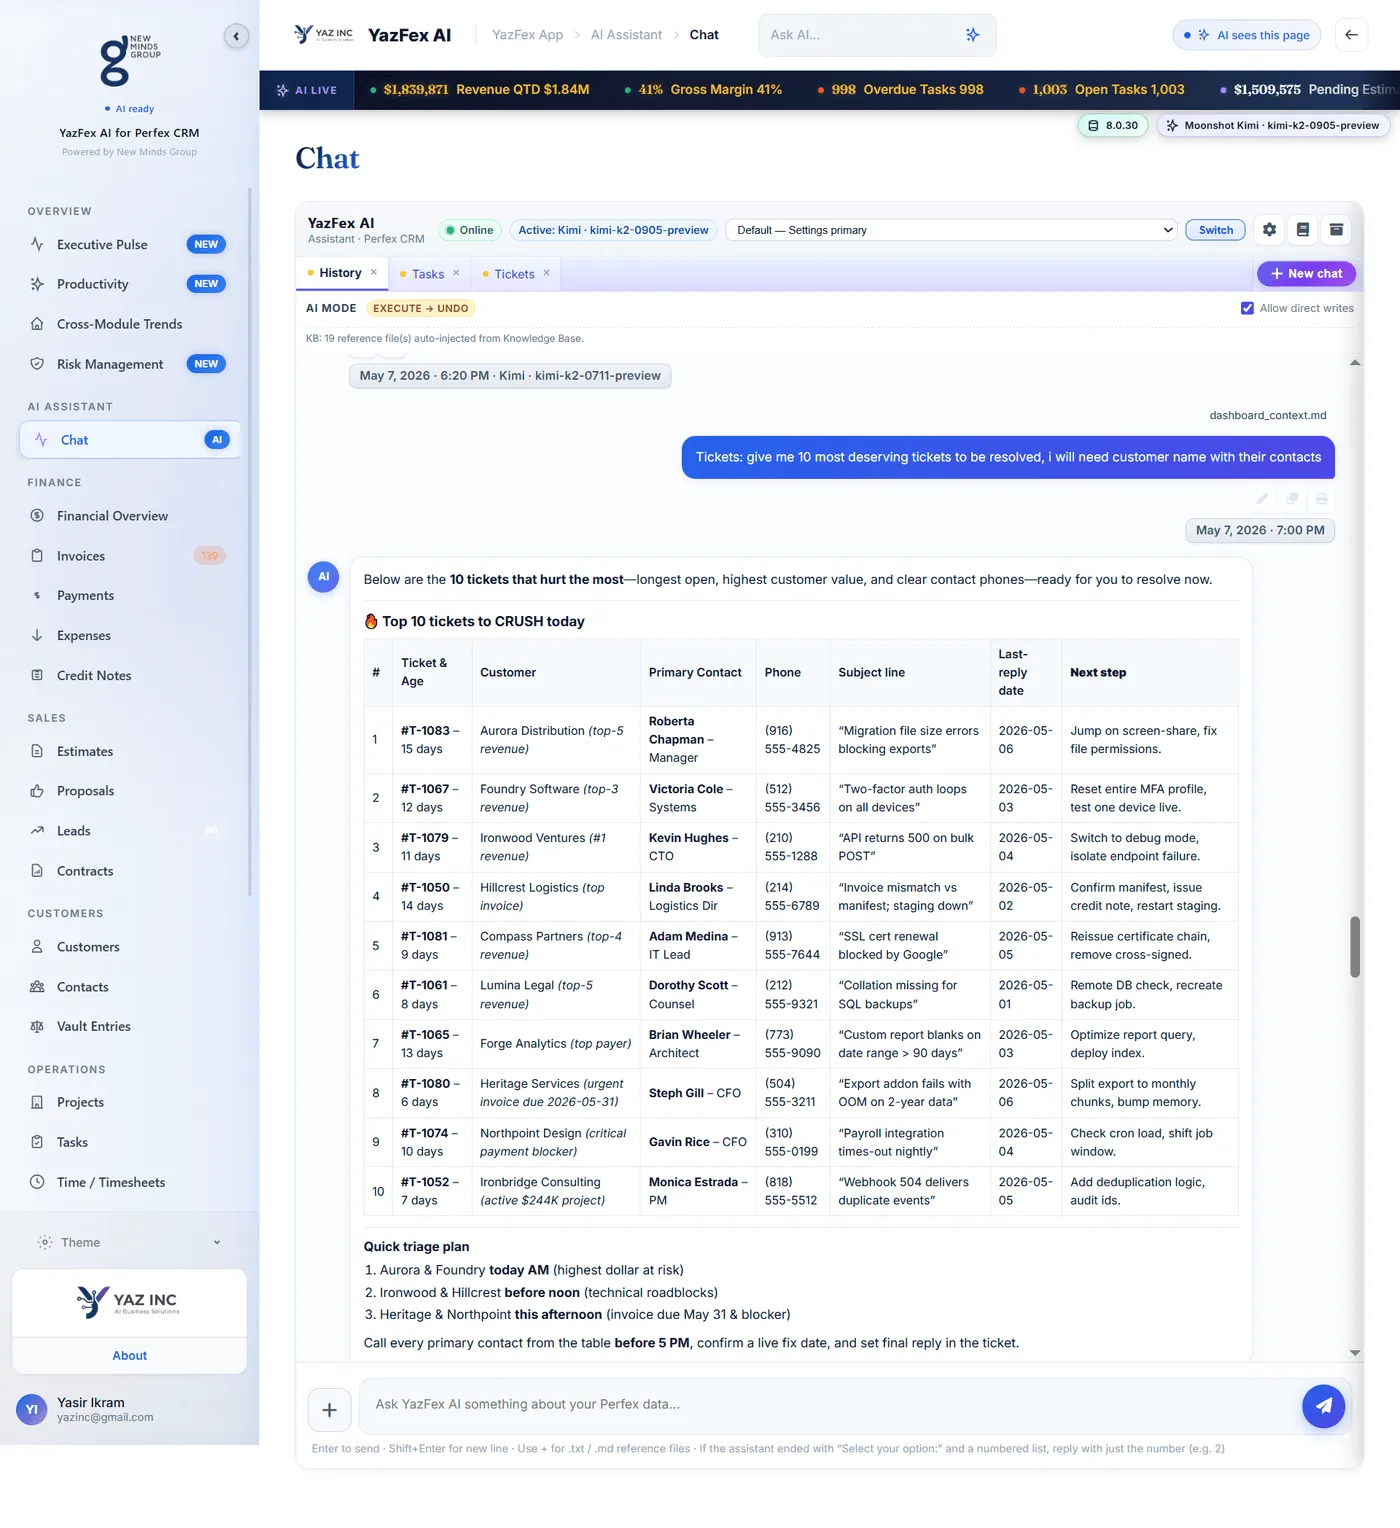Close the Tasks tab

pos(456,273)
